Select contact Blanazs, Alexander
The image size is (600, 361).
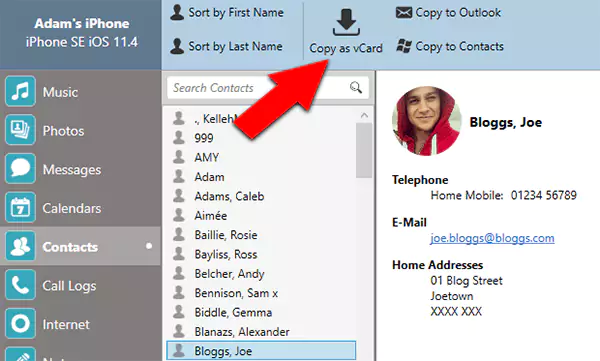pyautogui.click(x=242, y=332)
